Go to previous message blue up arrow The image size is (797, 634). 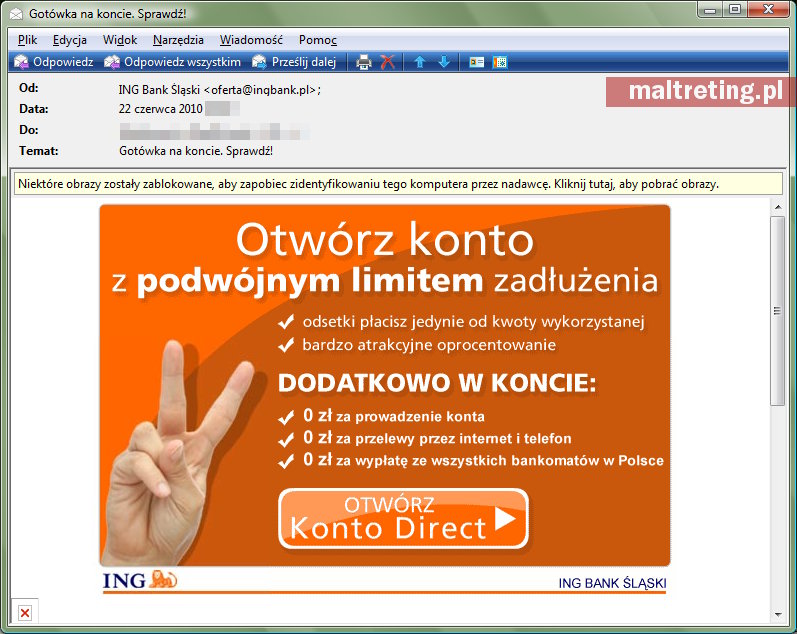[x=419, y=62]
